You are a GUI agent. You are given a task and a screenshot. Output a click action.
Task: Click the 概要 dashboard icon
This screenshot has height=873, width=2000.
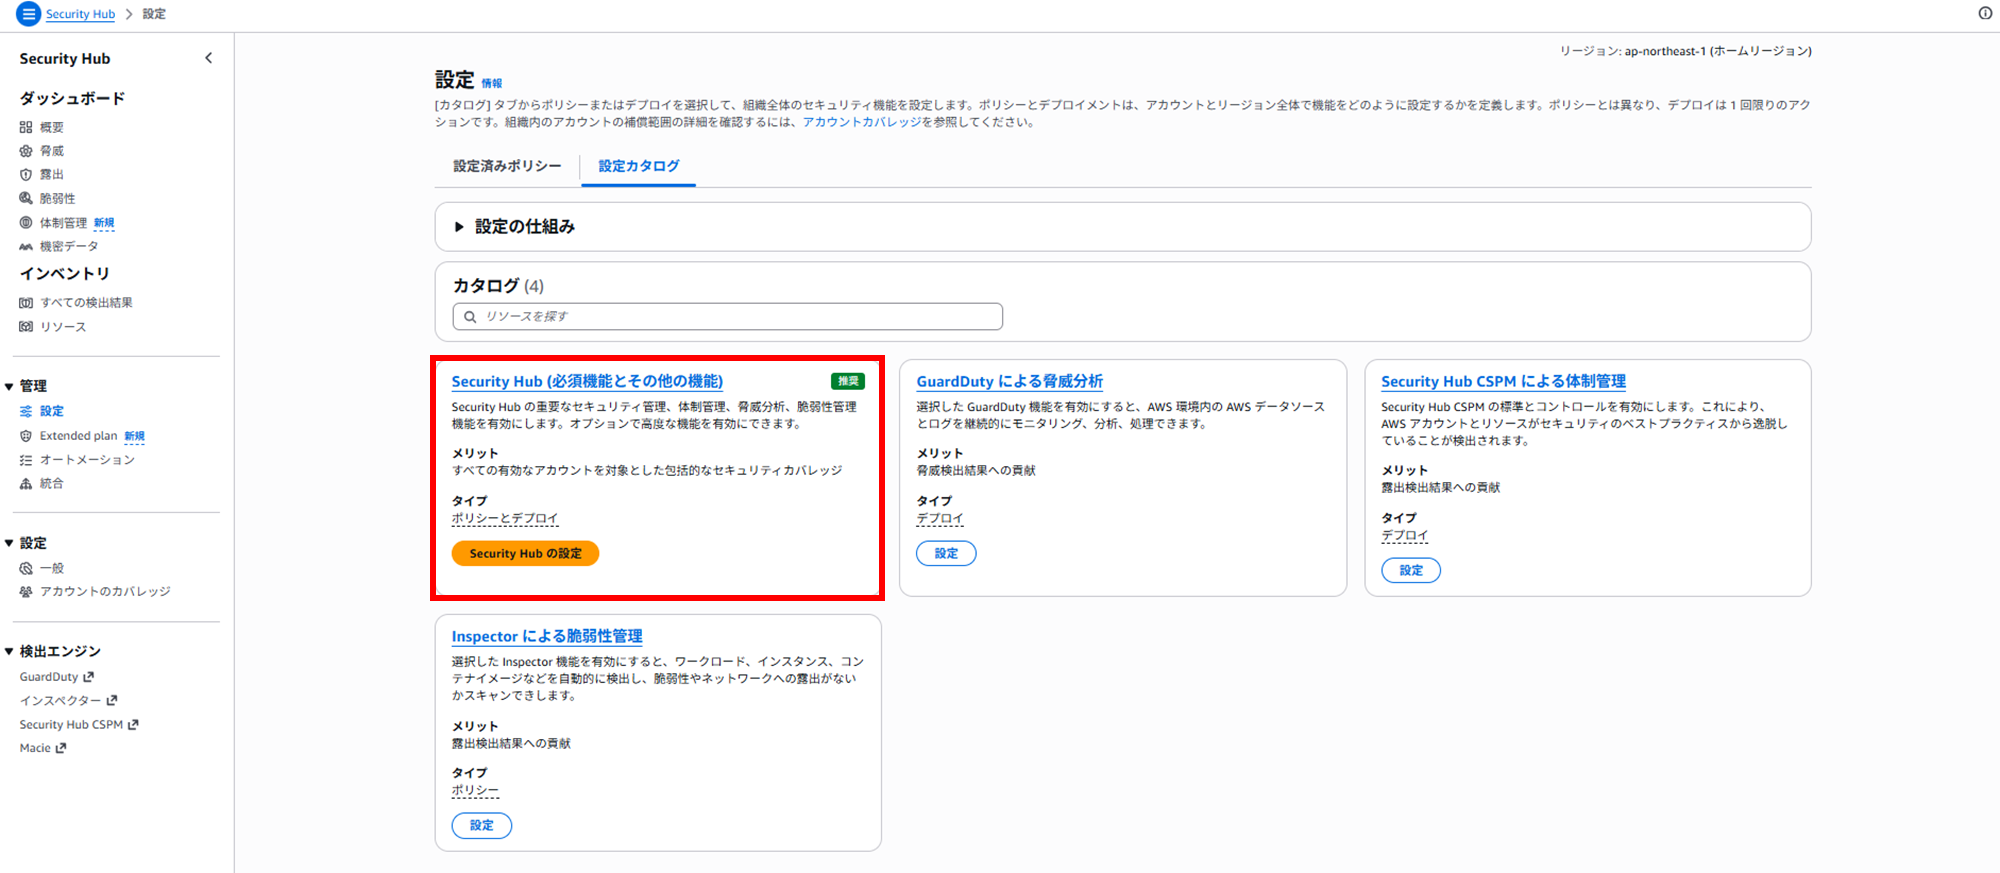[26, 127]
